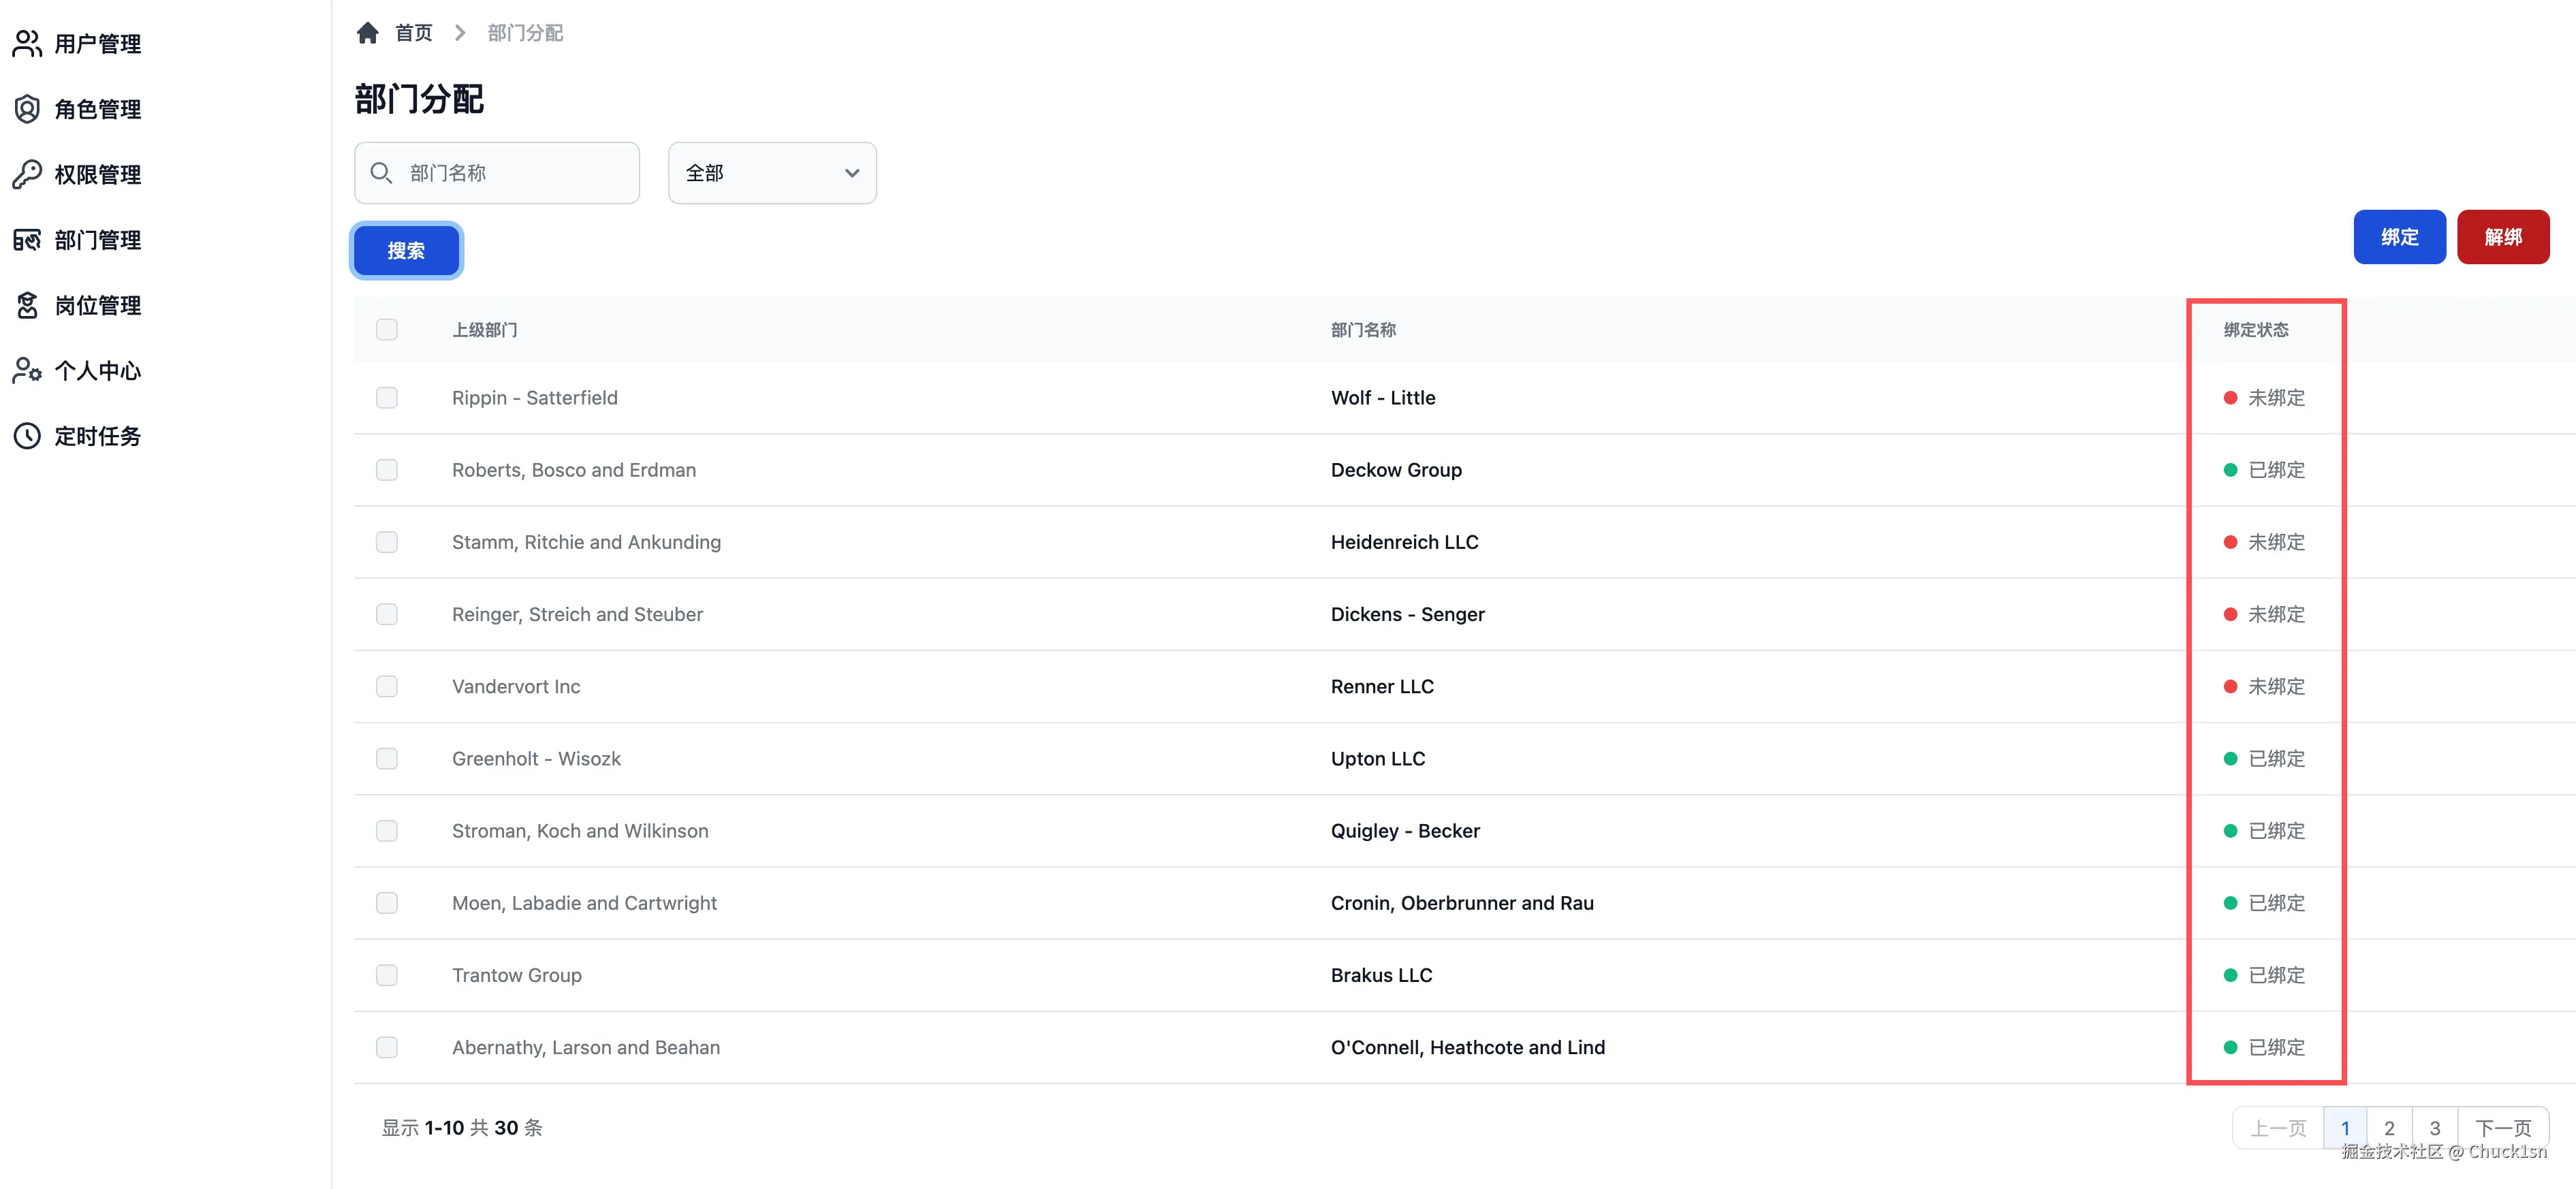Click the 角色管理 shield icon

27,109
